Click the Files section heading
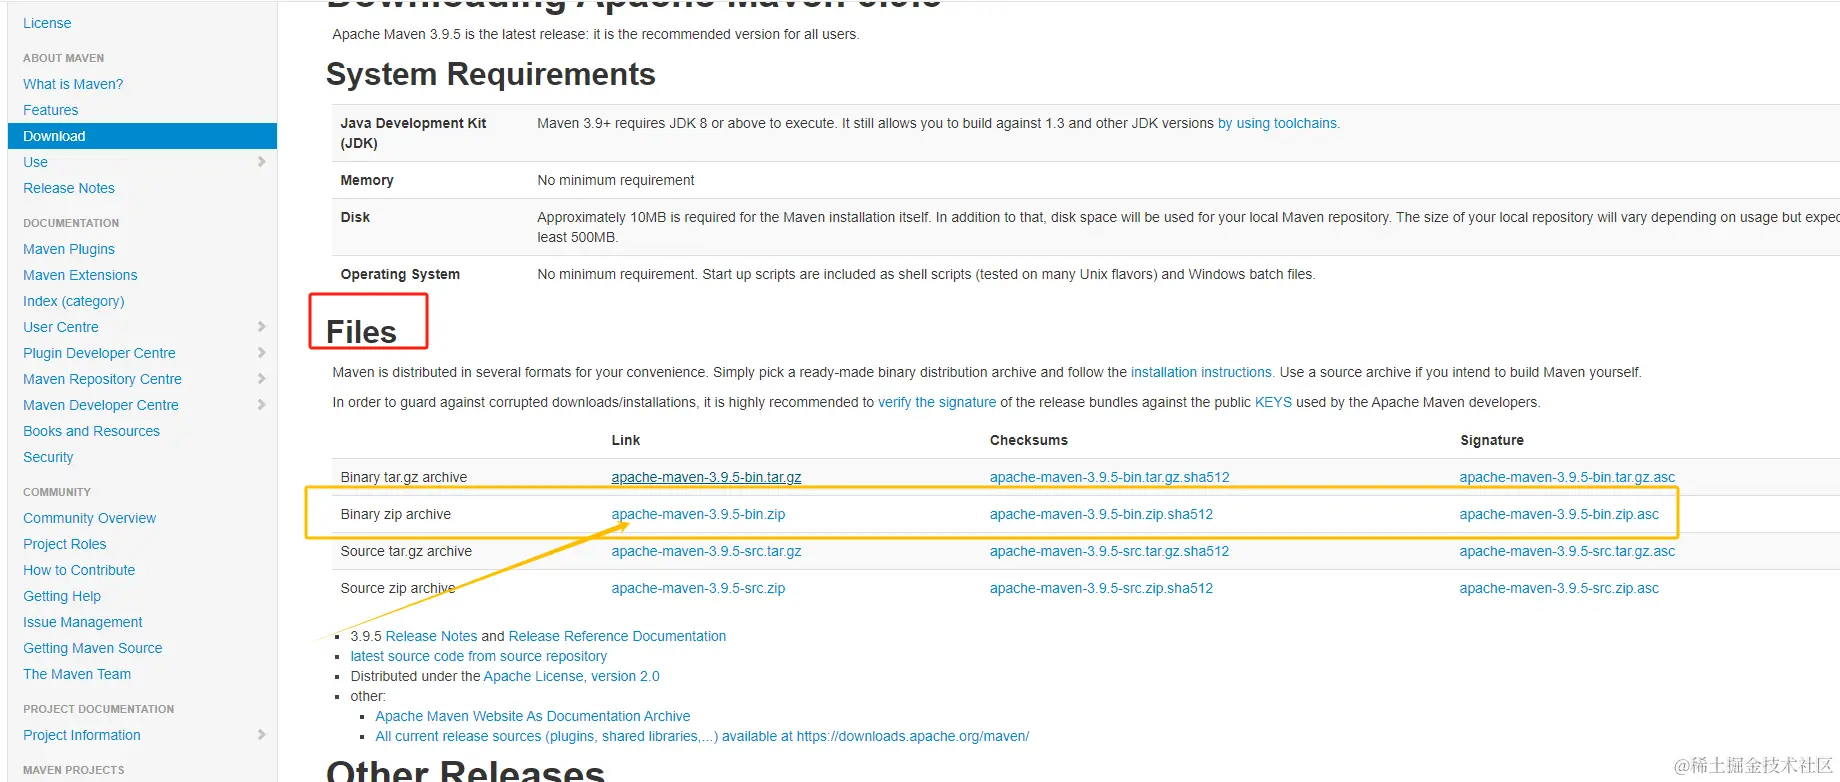The height and width of the screenshot is (782, 1840). [x=361, y=332]
